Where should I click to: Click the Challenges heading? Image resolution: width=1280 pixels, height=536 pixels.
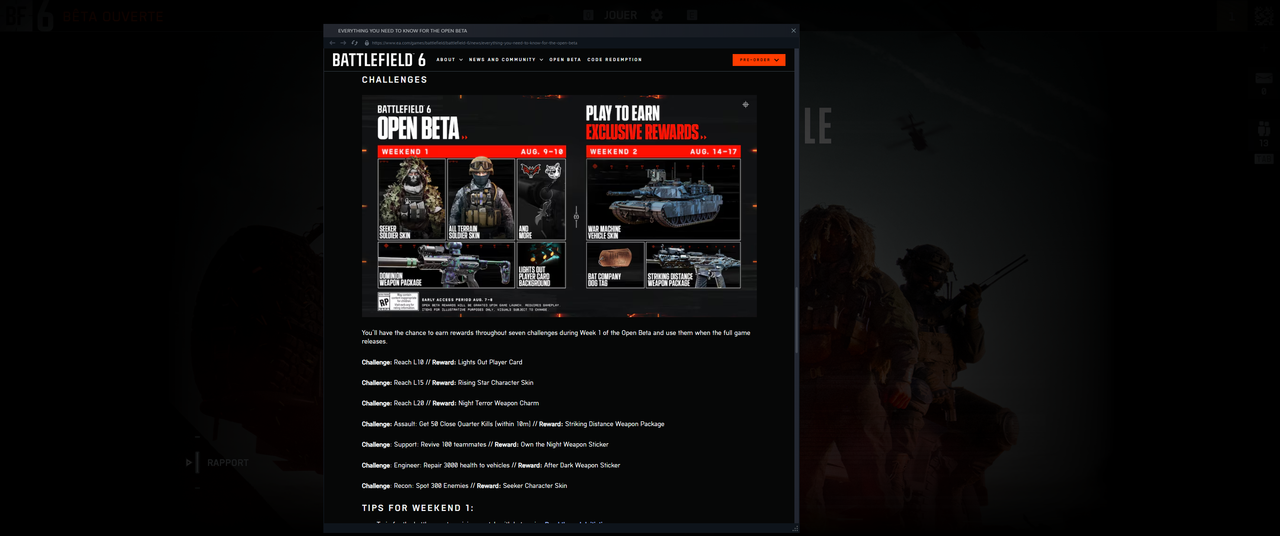coord(395,80)
